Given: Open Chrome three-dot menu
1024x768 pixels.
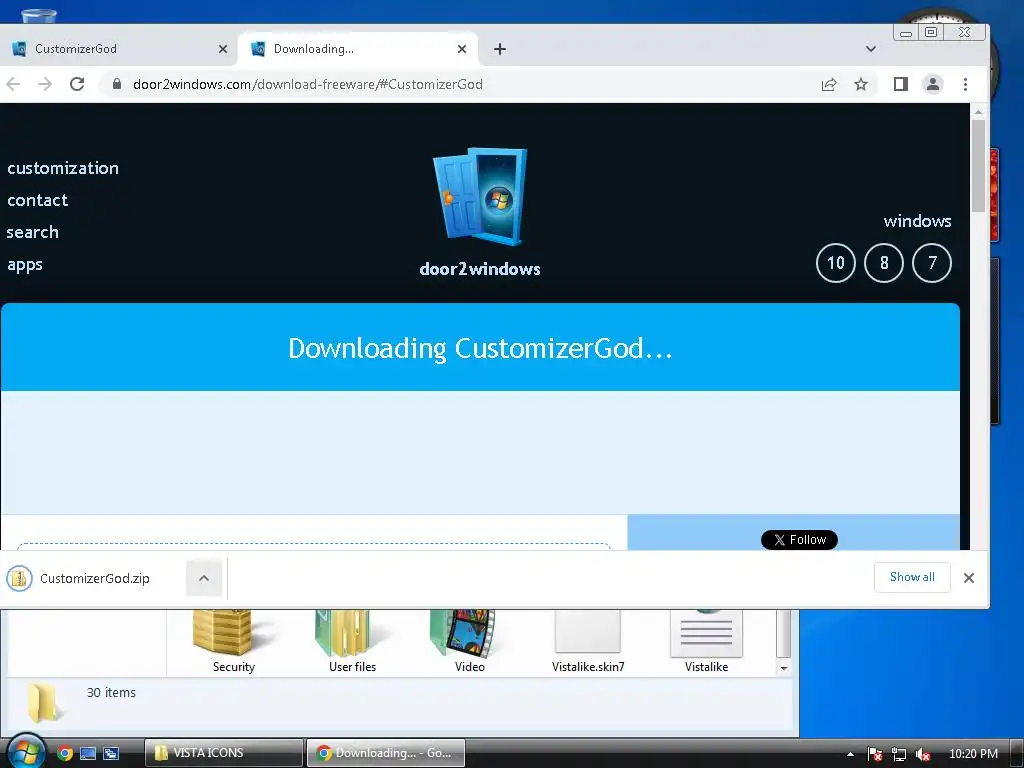Looking at the screenshot, I should [x=965, y=84].
